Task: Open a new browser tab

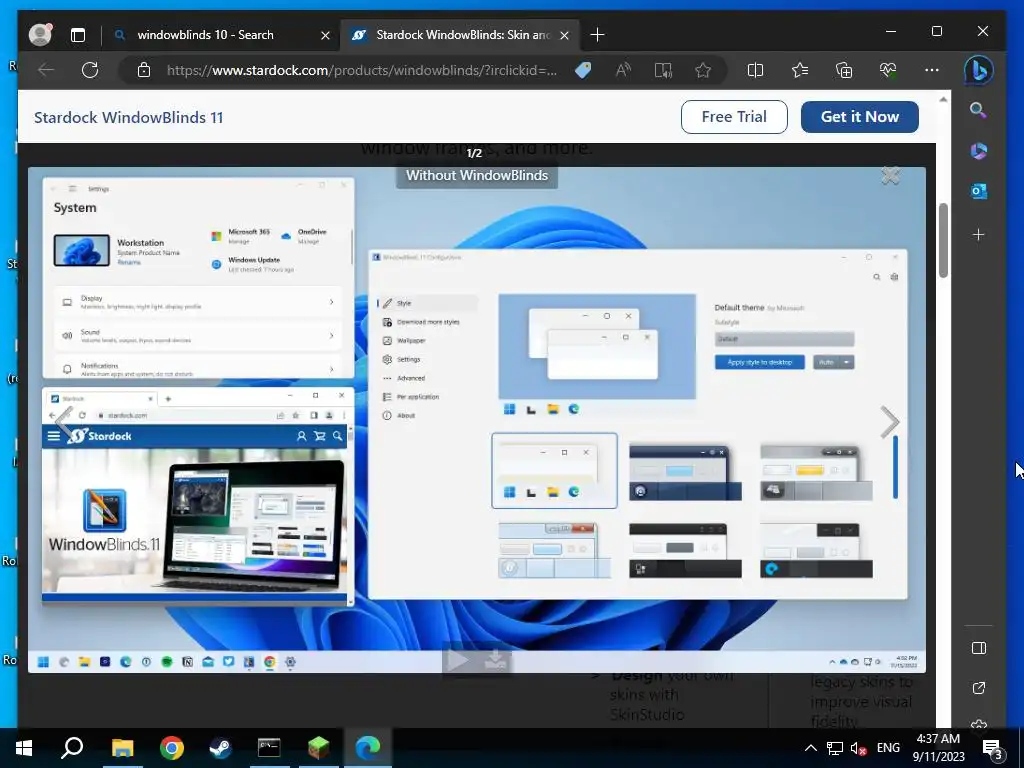Action: click(597, 35)
